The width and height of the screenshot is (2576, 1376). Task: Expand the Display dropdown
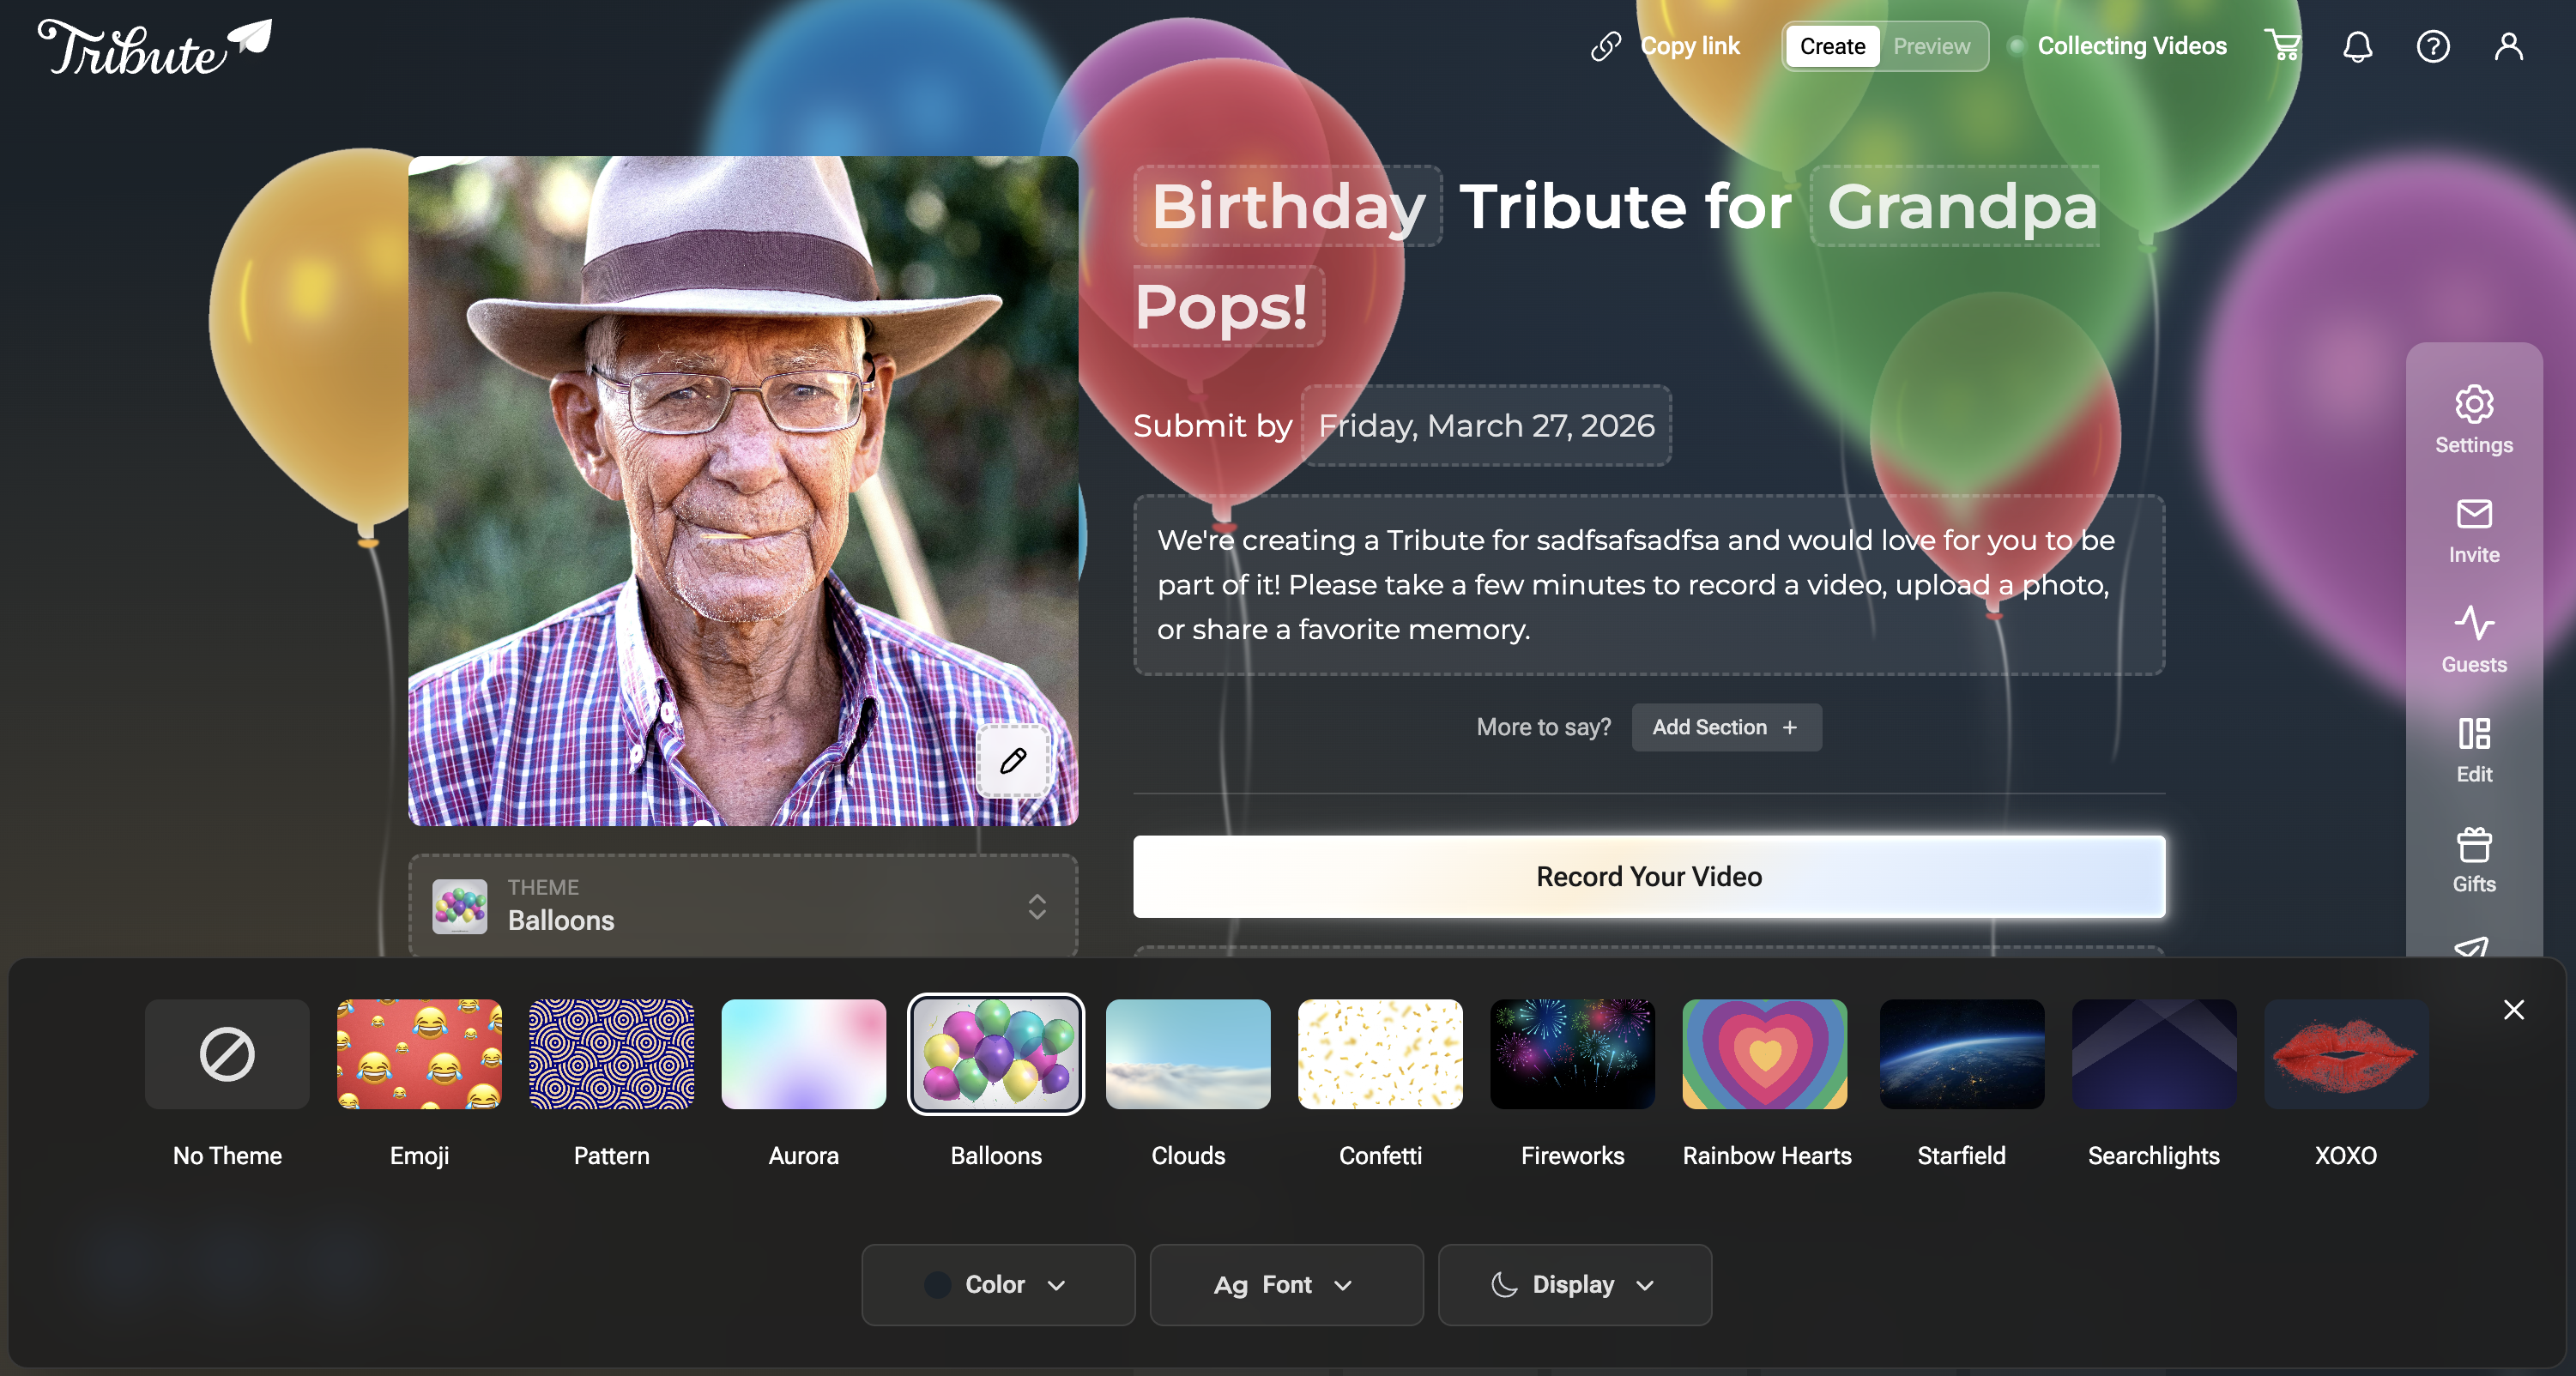(1574, 1284)
